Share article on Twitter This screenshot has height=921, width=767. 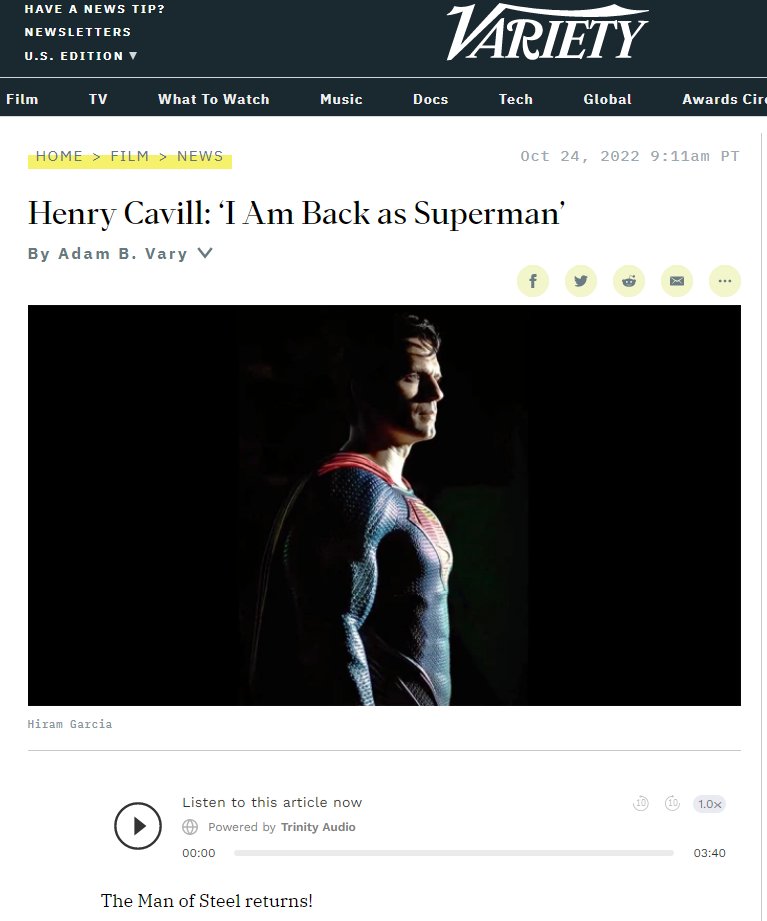[x=581, y=281]
